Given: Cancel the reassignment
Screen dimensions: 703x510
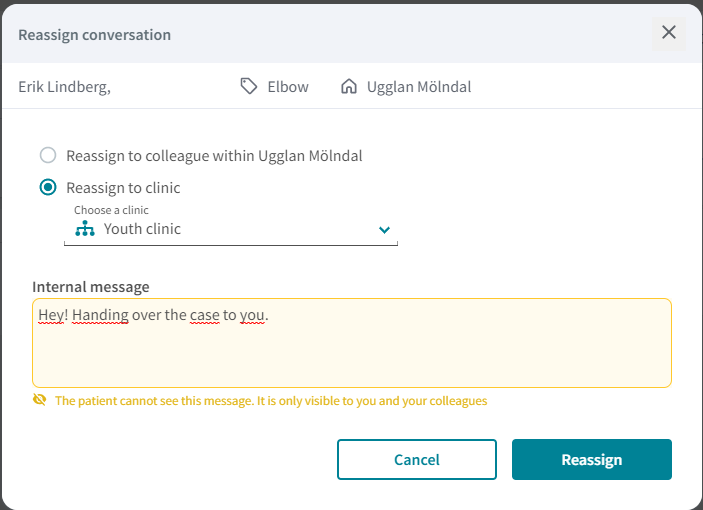Looking at the screenshot, I should 417,459.
